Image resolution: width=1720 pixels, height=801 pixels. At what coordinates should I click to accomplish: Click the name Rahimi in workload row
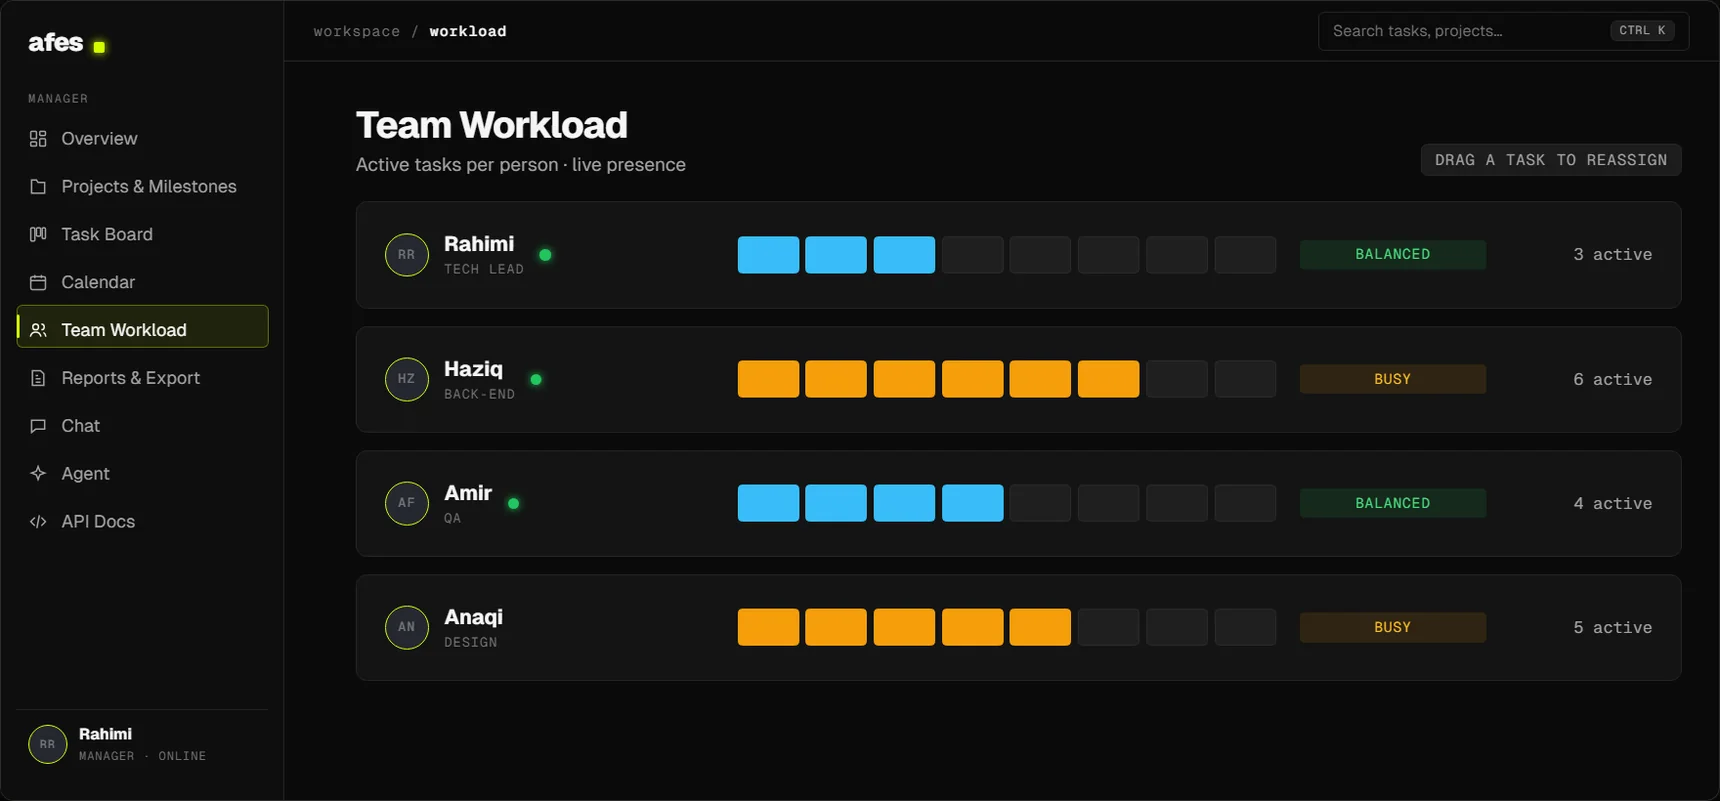[x=479, y=244]
